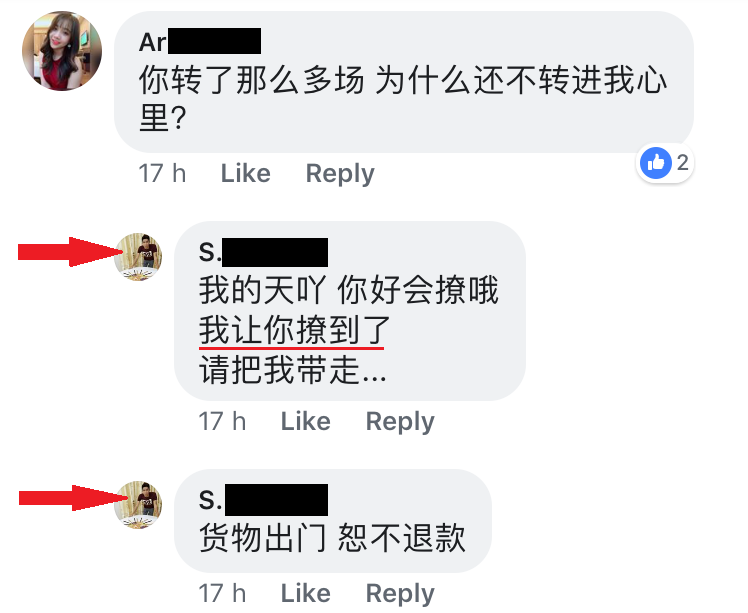This screenshot has height=613, width=748.
Task: Open the S. name above 我的天吖 comment
Action: [x=263, y=252]
